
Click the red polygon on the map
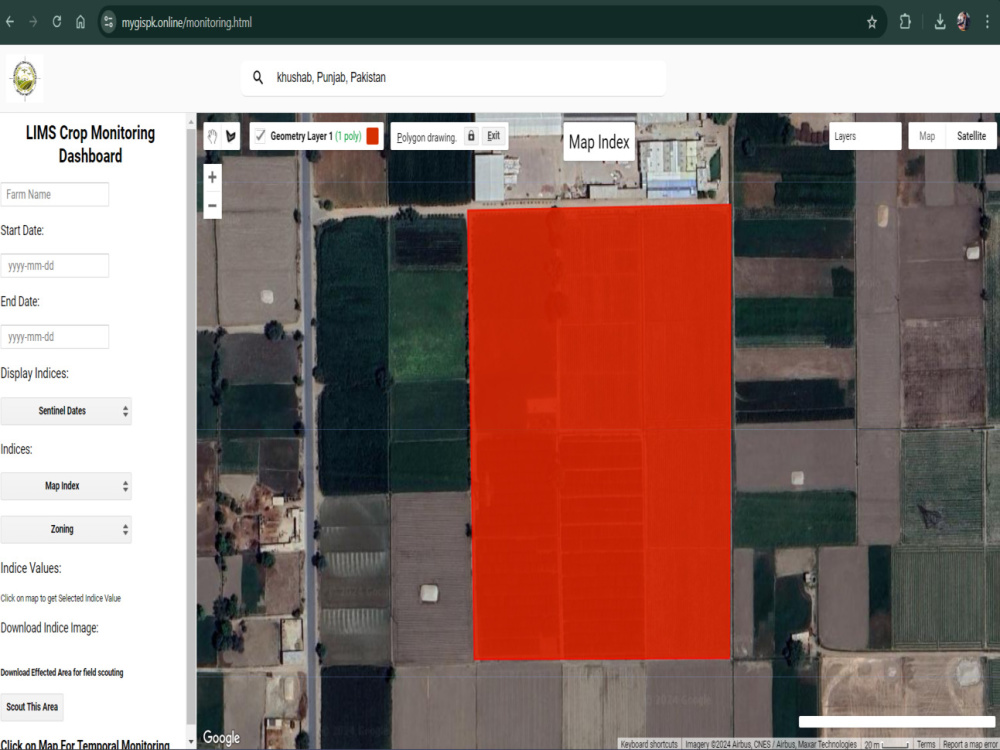coord(601,432)
